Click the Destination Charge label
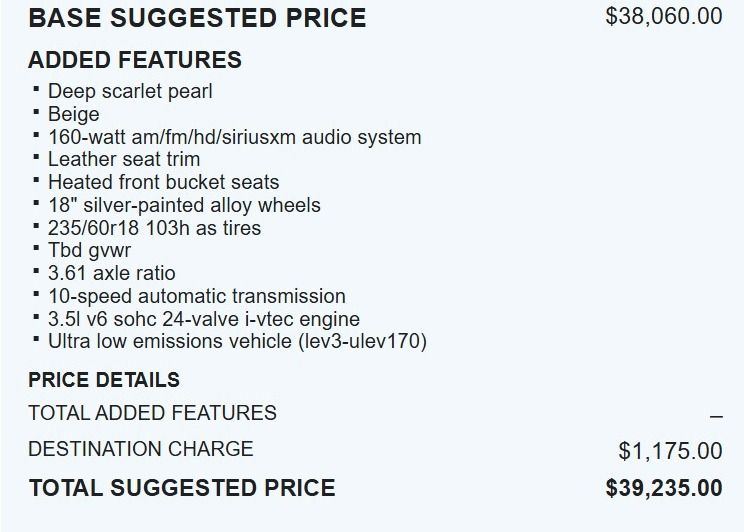Image resolution: width=744 pixels, height=532 pixels. click(141, 449)
